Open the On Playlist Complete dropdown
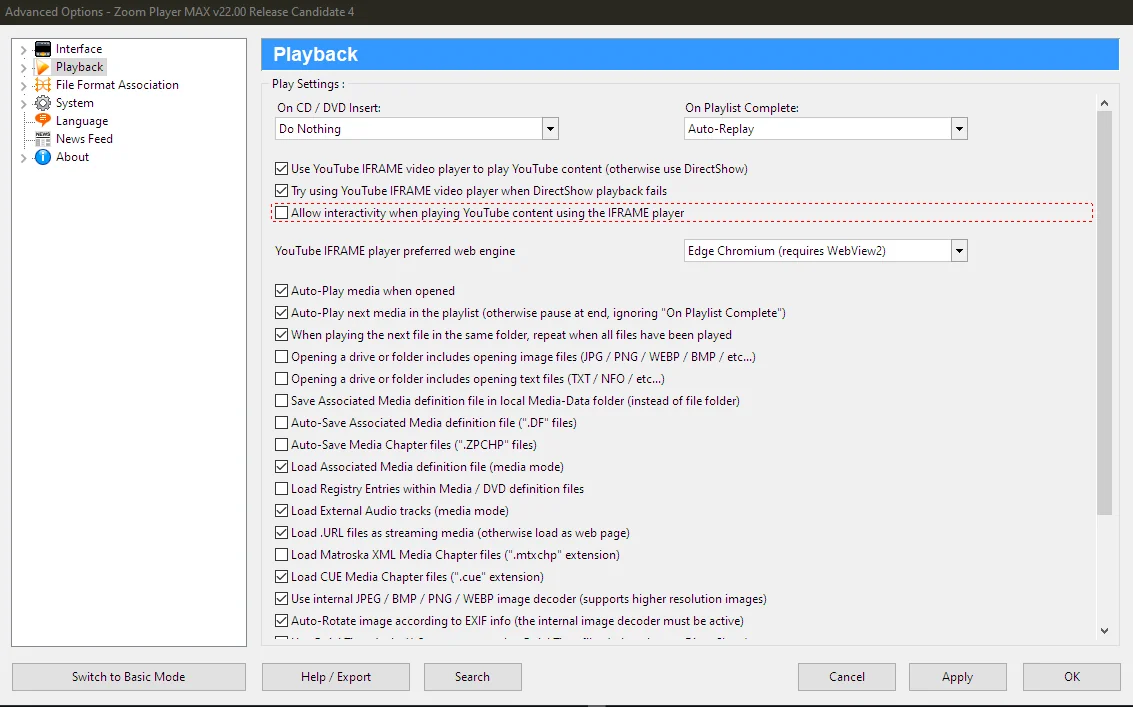This screenshot has height=707, width=1133. (x=958, y=128)
